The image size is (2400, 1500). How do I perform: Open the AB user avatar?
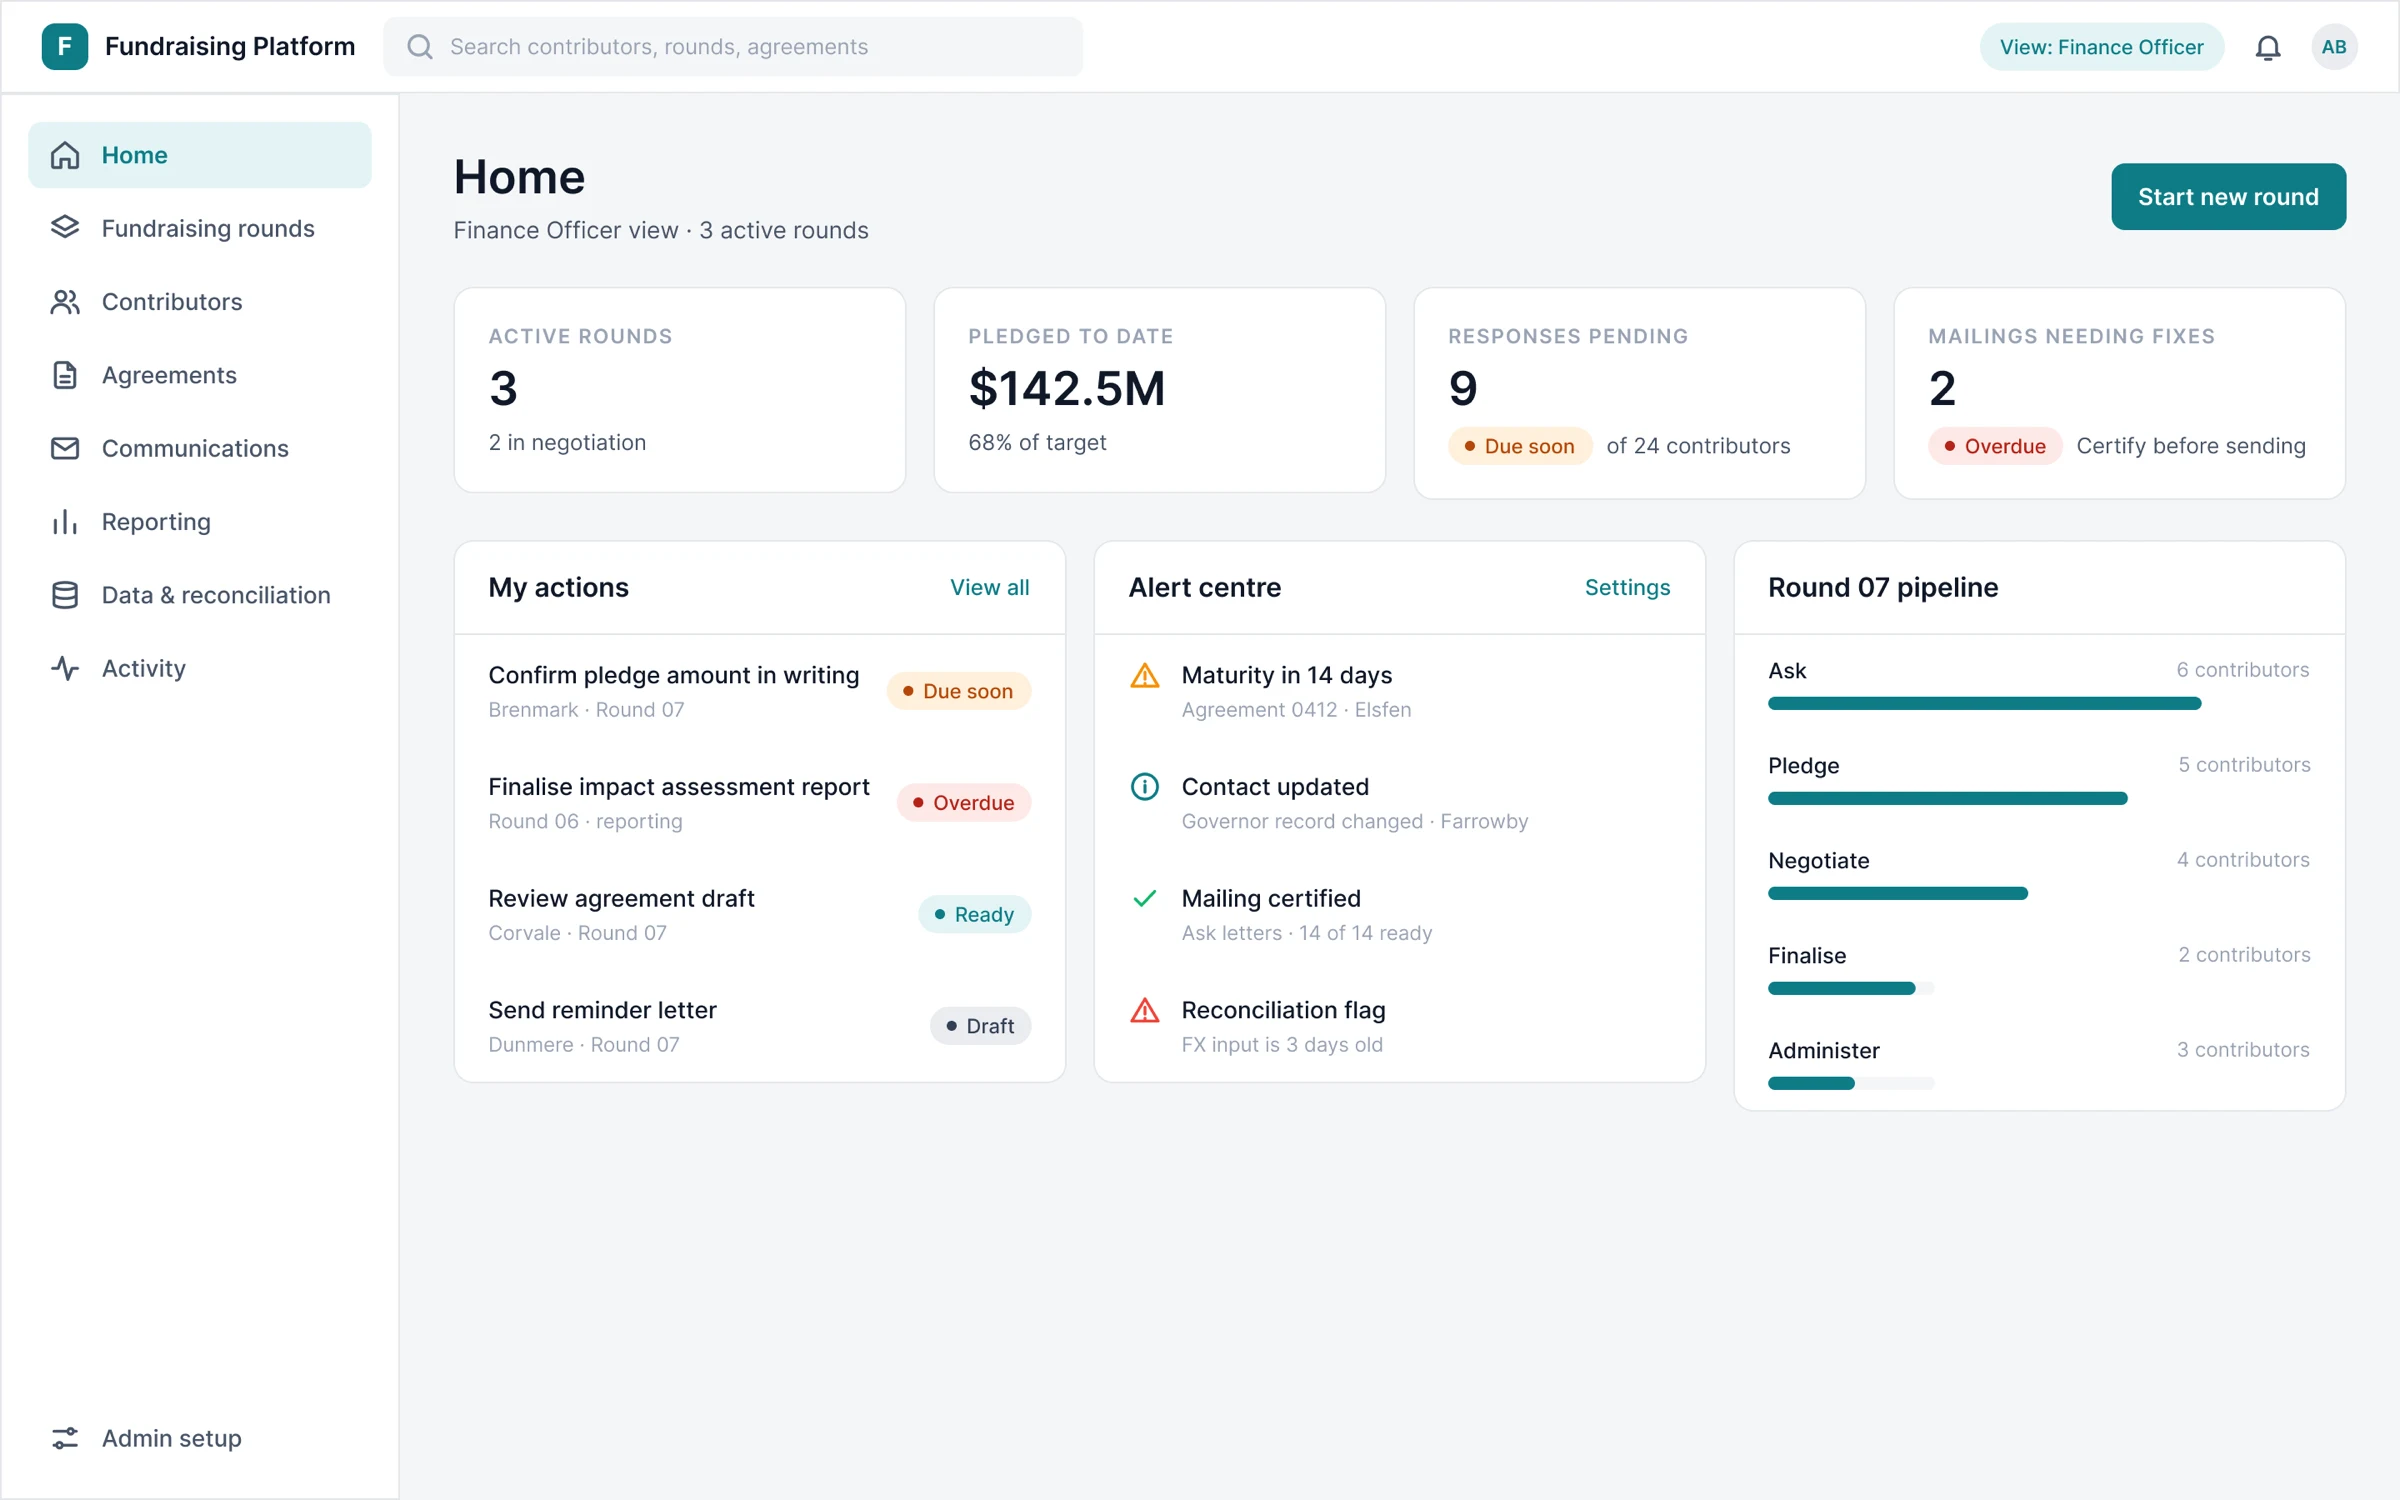[x=2334, y=47]
